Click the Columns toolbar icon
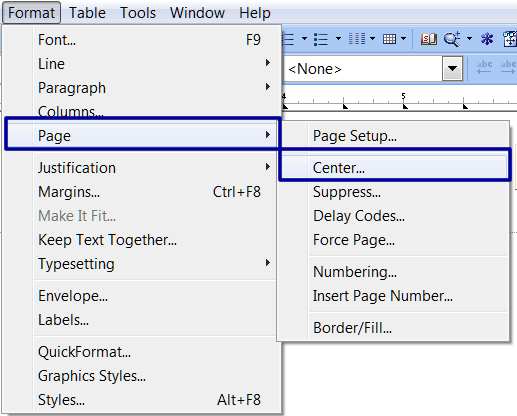 (357, 39)
